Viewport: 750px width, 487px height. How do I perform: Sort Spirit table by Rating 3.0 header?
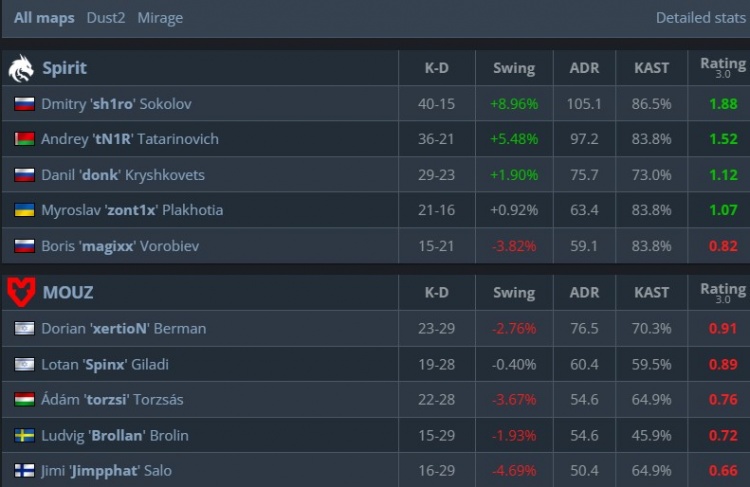pyautogui.click(x=723, y=68)
